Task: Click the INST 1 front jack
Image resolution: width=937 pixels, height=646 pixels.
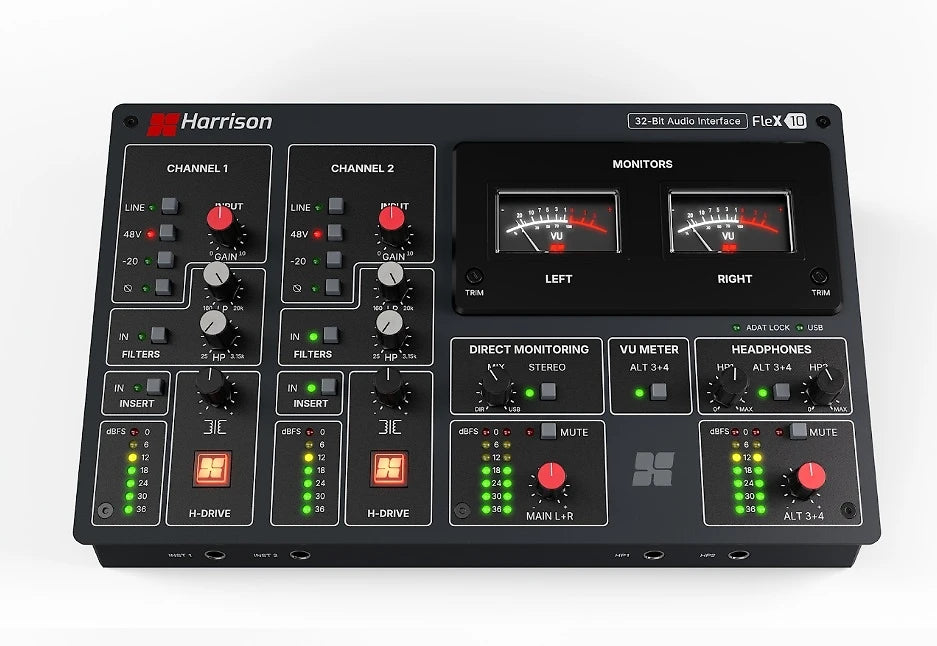Action: tap(215, 555)
